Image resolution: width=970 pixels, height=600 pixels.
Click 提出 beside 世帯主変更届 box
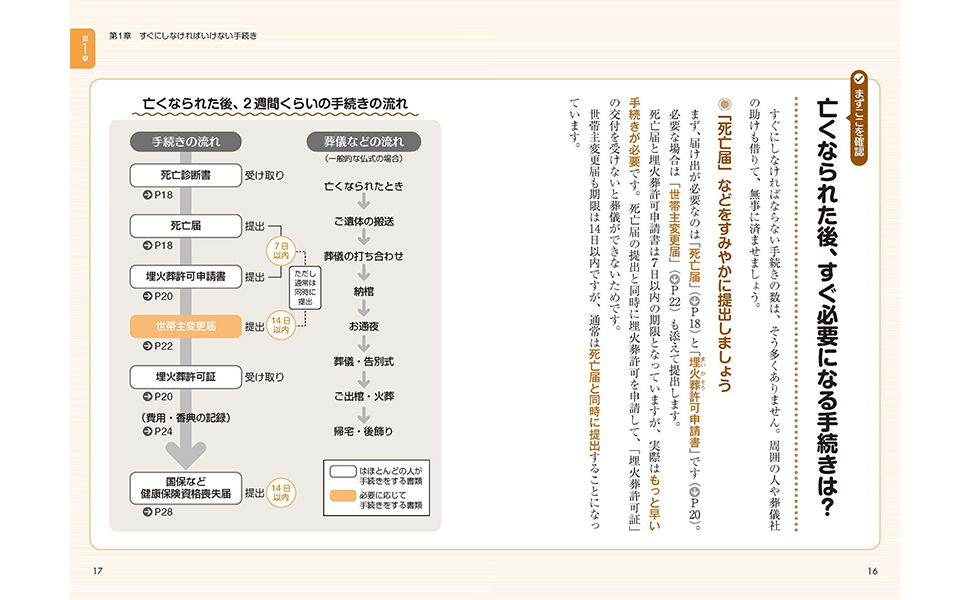coord(255,327)
